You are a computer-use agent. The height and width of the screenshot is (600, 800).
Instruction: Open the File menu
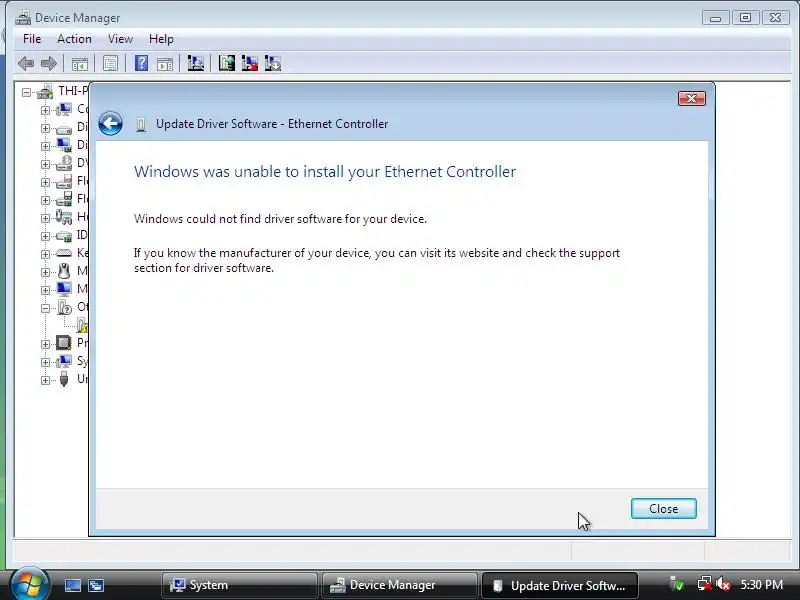32,39
